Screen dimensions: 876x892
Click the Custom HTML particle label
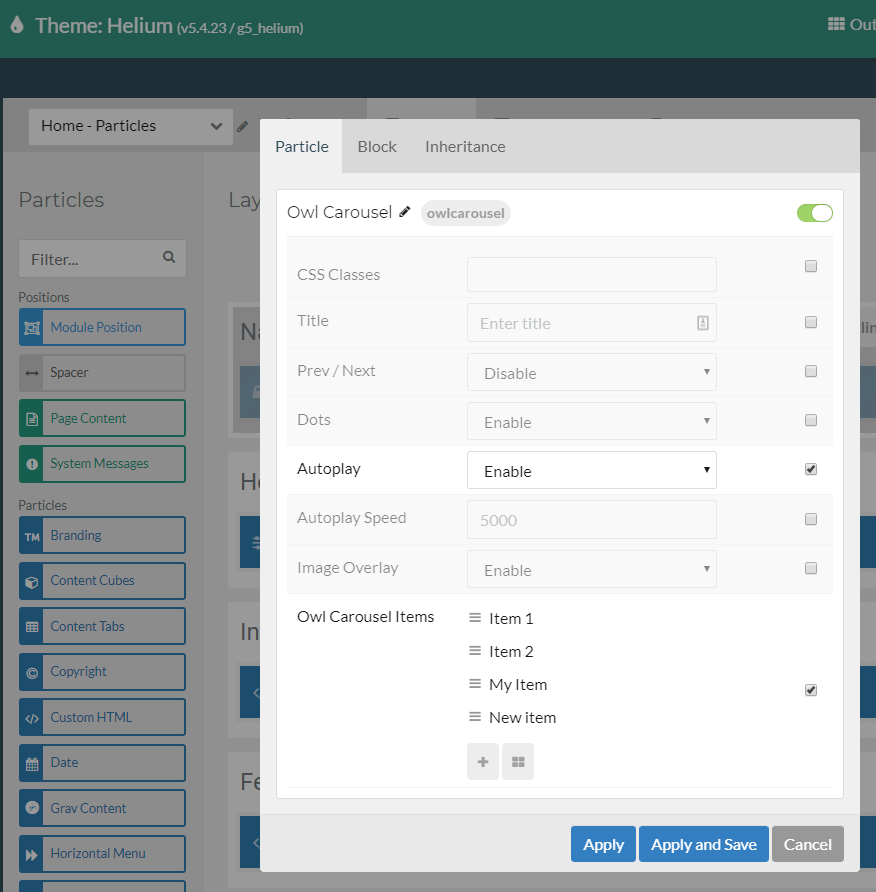(x=91, y=717)
